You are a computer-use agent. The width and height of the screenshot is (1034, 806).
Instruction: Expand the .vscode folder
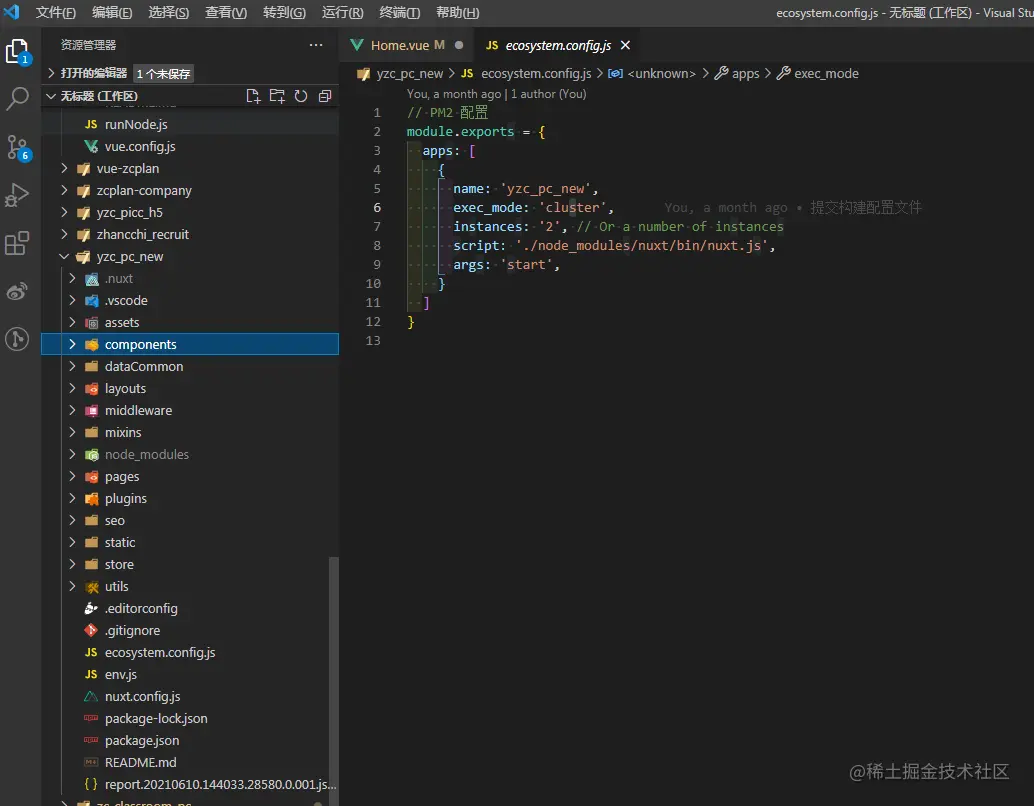point(126,300)
